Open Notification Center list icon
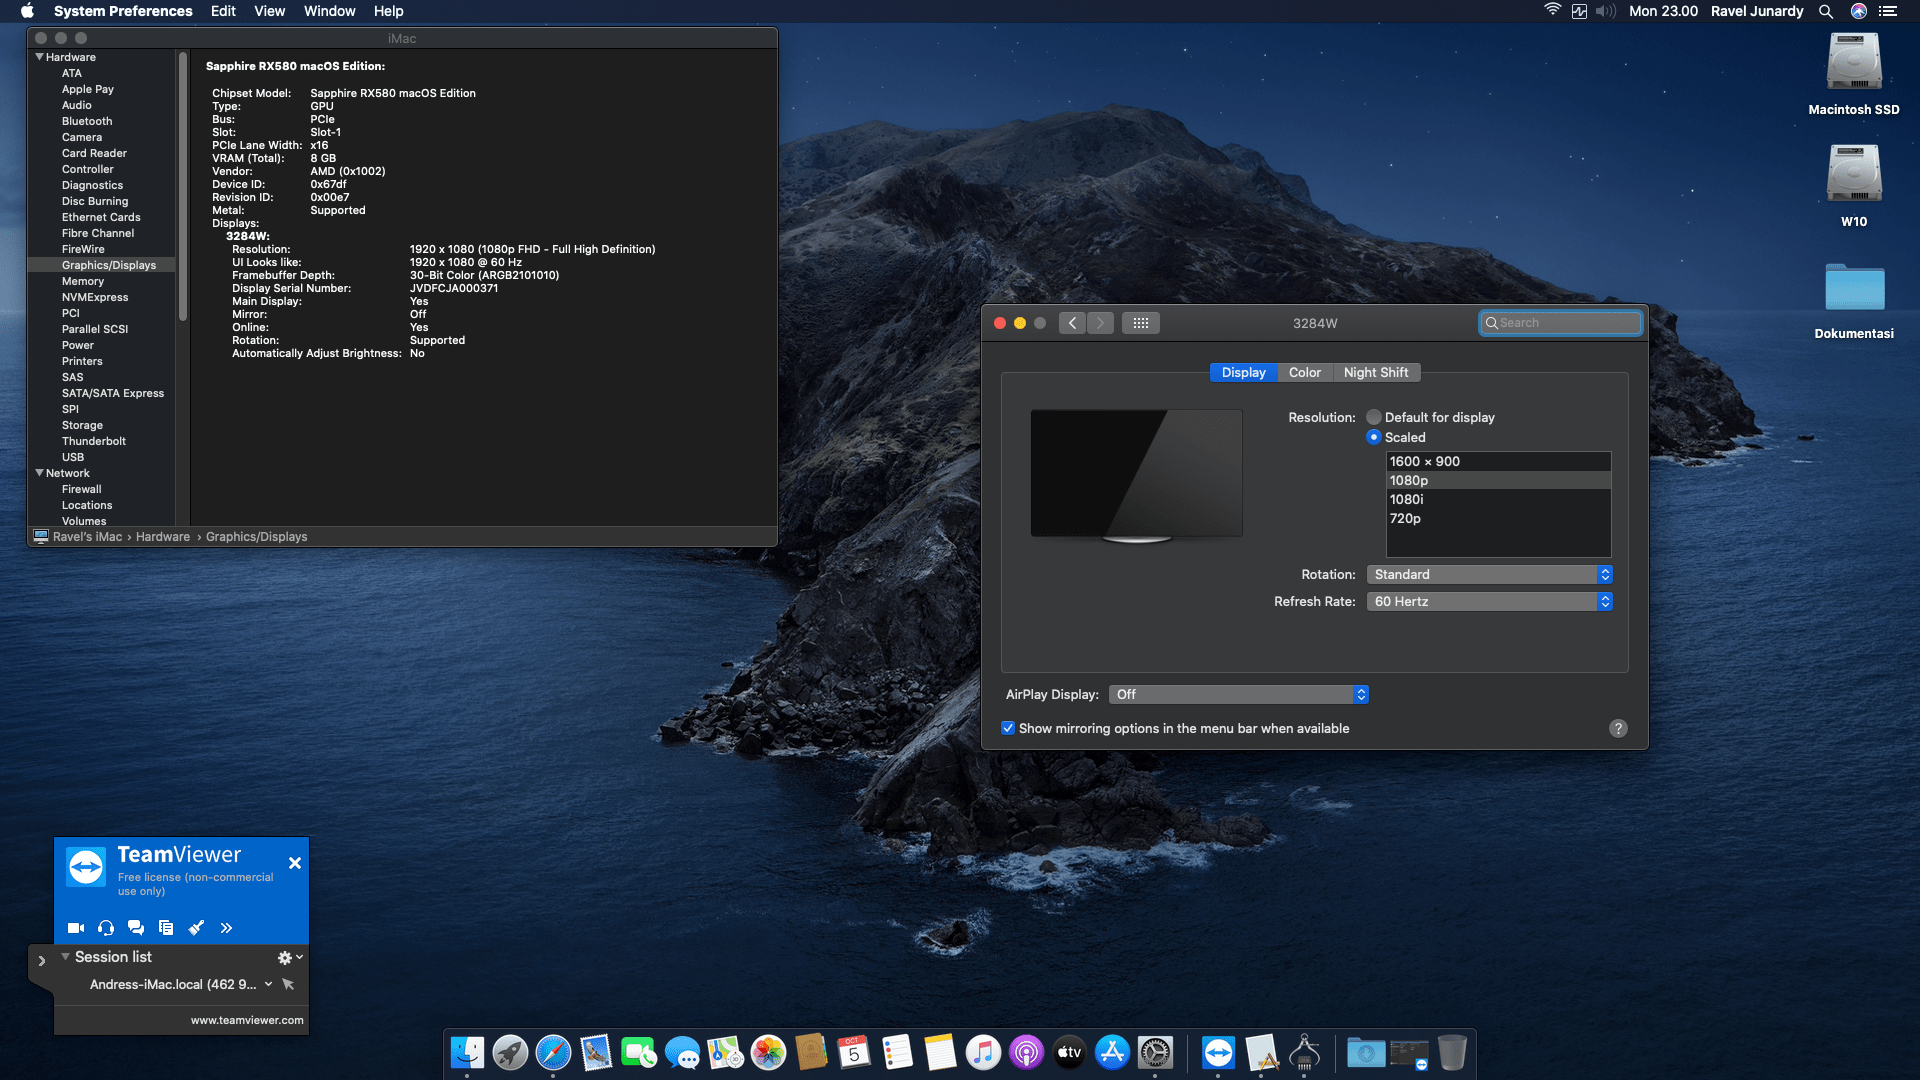The height and width of the screenshot is (1080, 1920). 1888,11
